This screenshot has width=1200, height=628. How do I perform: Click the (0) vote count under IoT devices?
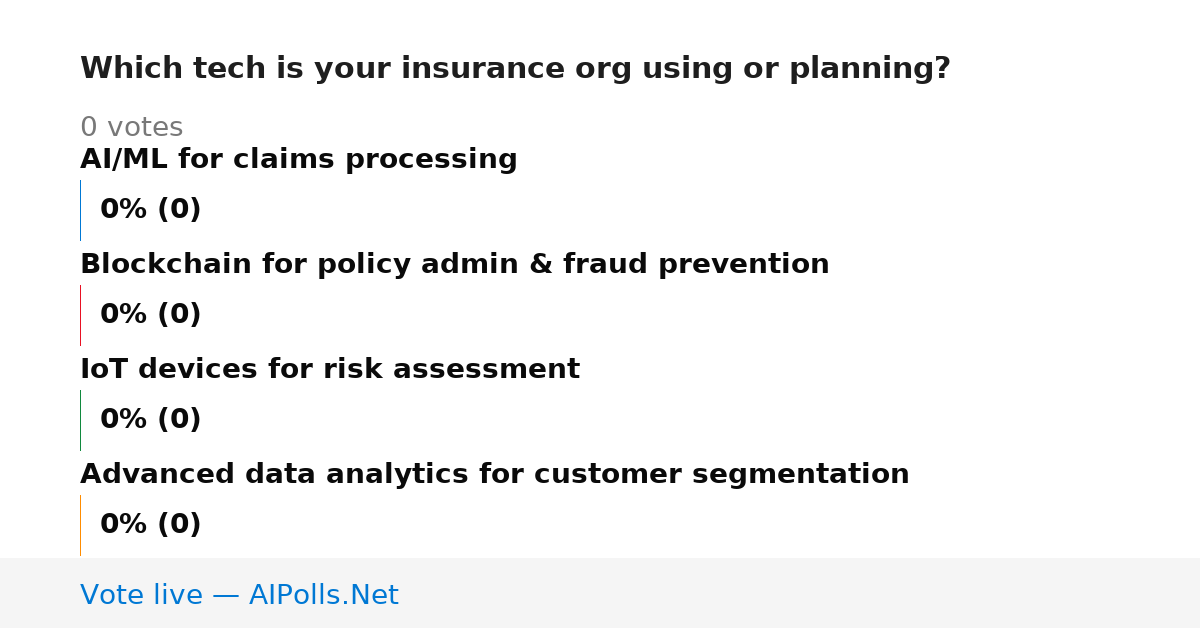179,420
